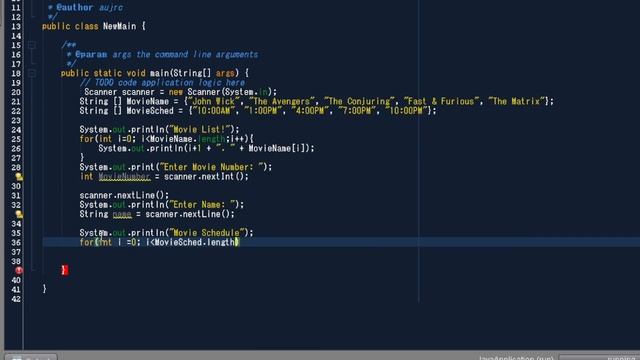Click the "John Wick" string literal
640x360 pixels.
pos(213,101)
